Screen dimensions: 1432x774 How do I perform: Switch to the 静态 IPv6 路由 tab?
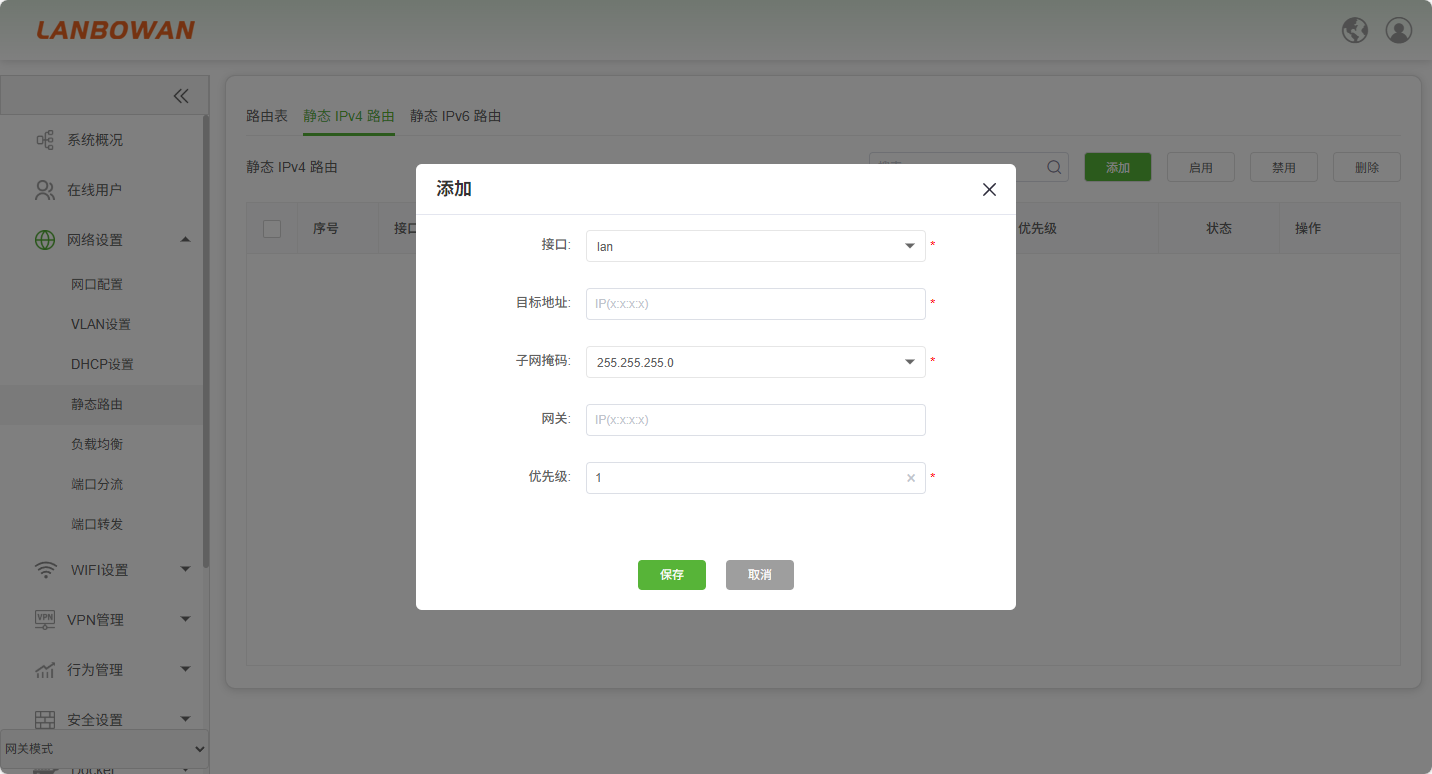point(456,116)
